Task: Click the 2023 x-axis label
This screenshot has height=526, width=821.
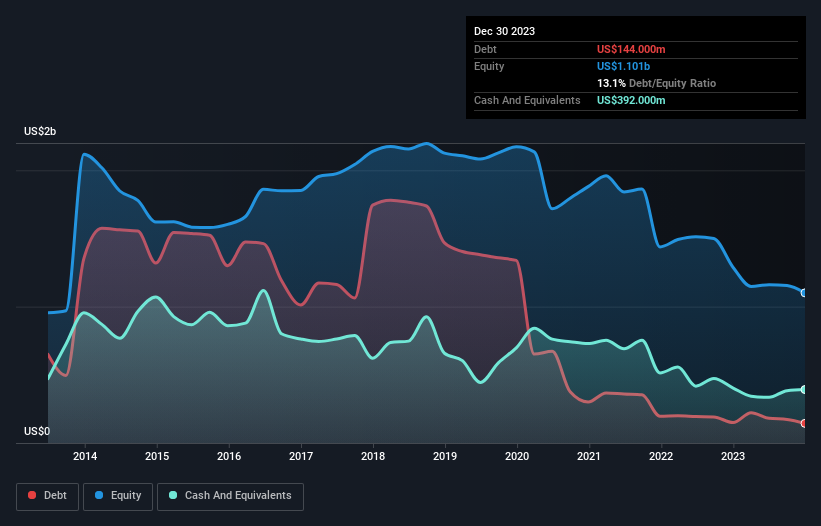Action: pos(733,456)
